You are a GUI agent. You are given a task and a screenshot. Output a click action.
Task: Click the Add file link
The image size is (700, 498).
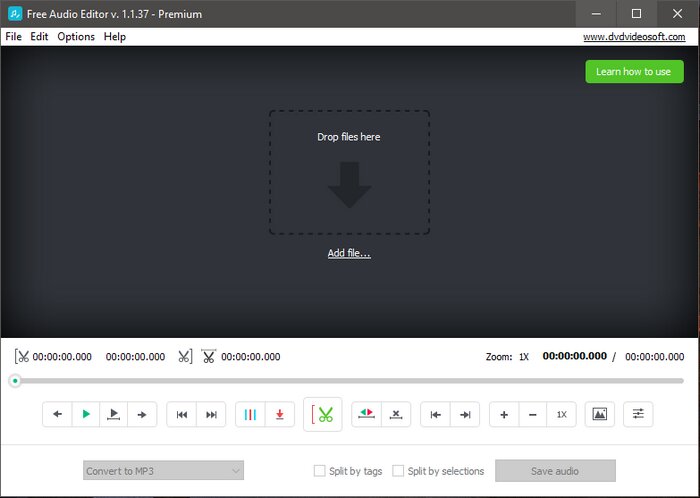coord(349,254)
